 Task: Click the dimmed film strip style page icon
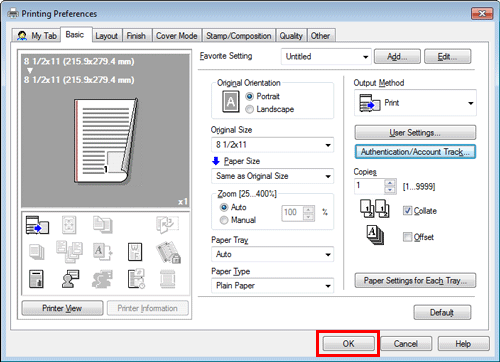[167, 279]
